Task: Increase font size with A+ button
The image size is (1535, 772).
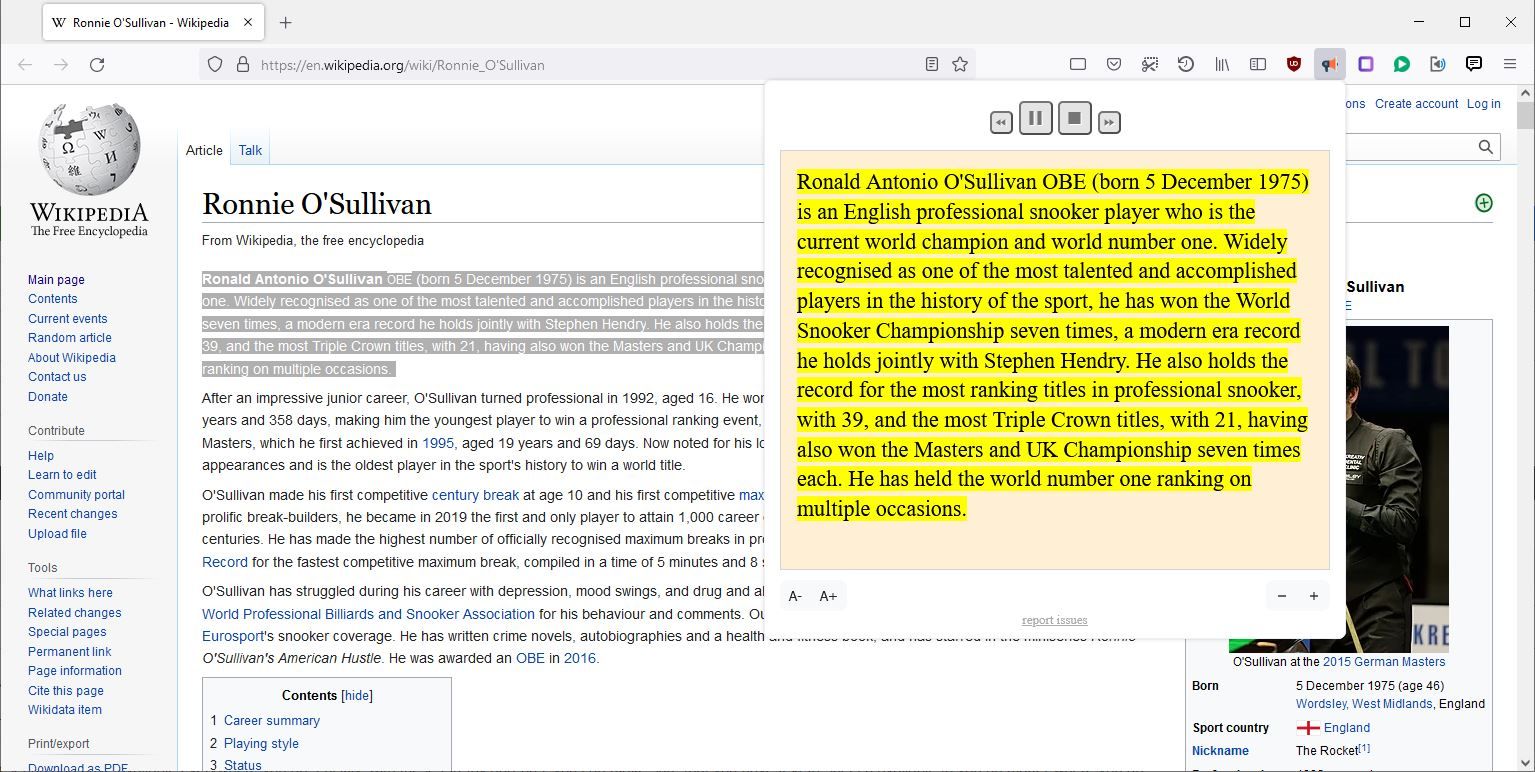Action: coord(828,596)
